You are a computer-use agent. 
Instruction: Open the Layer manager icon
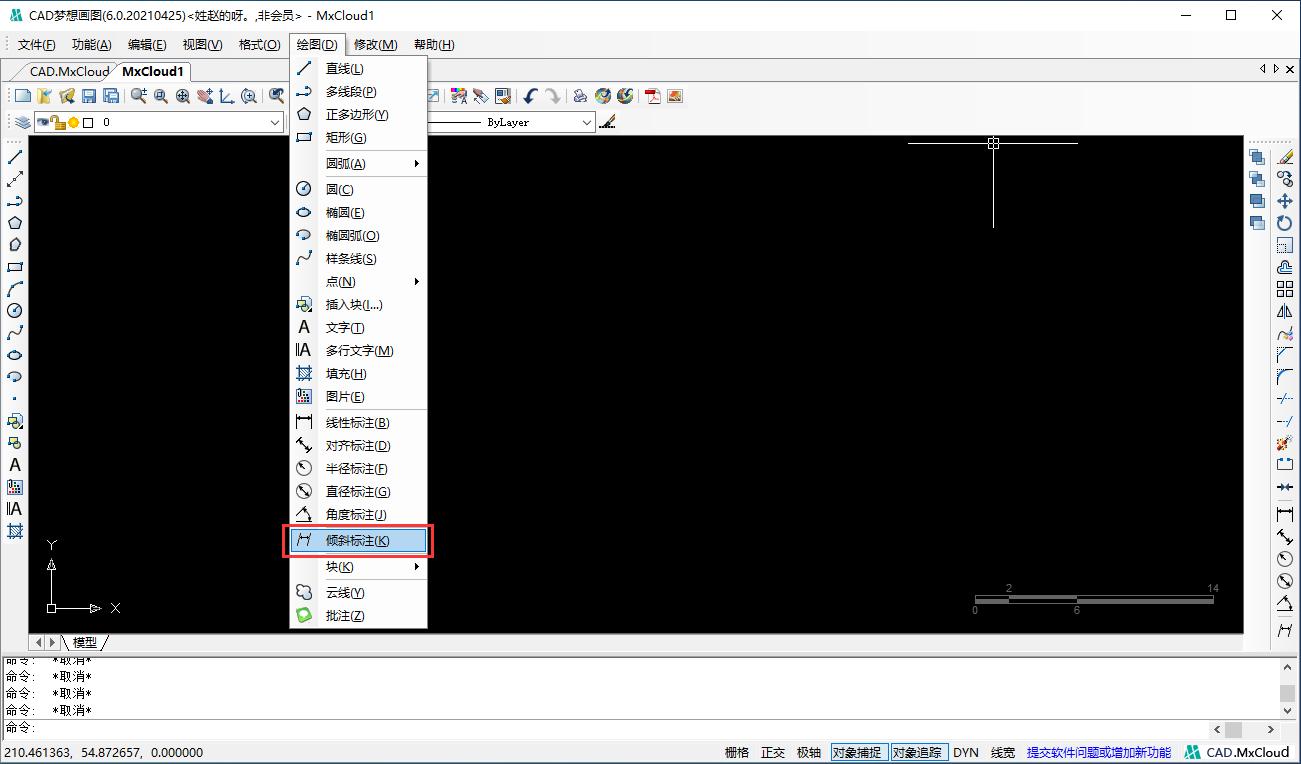(x=22, y=122)
